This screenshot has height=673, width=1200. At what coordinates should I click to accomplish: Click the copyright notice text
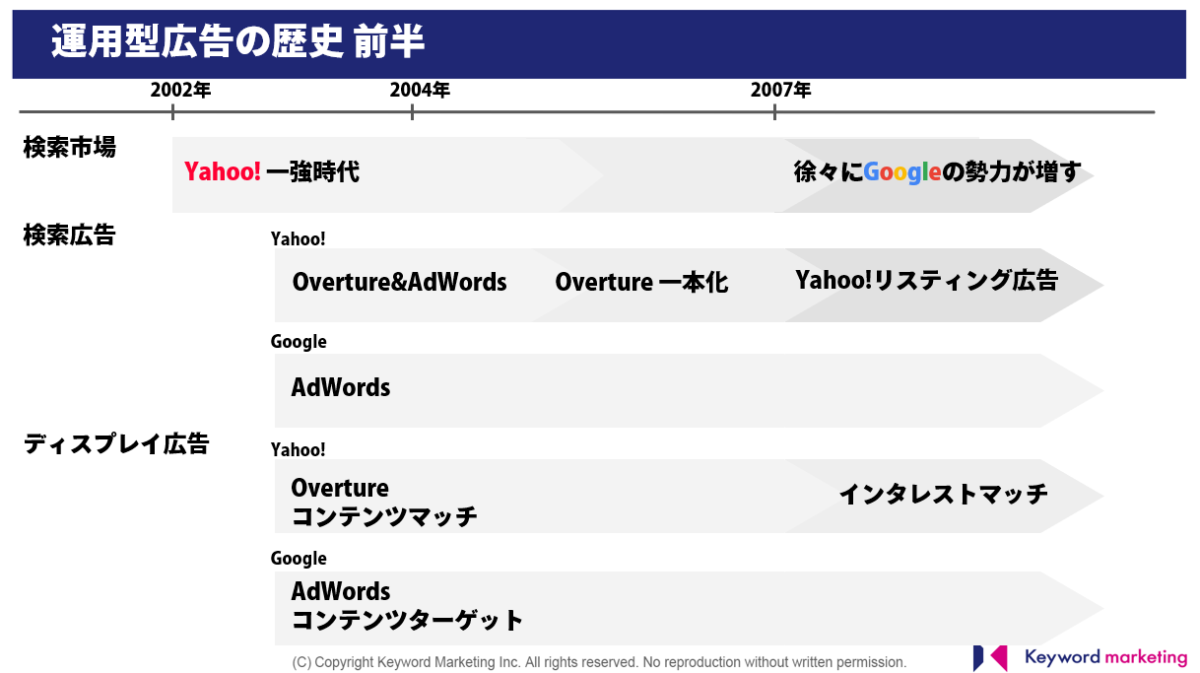tap(599, 662)
